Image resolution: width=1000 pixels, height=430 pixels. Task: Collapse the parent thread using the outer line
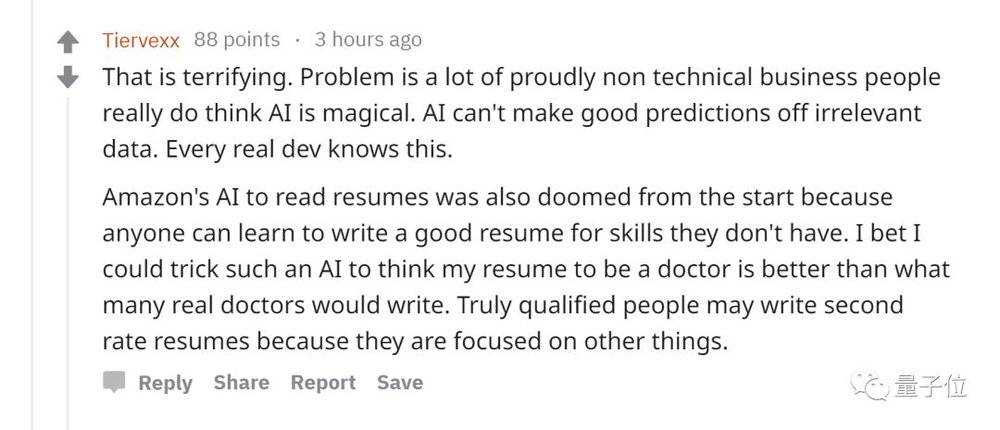32,215
